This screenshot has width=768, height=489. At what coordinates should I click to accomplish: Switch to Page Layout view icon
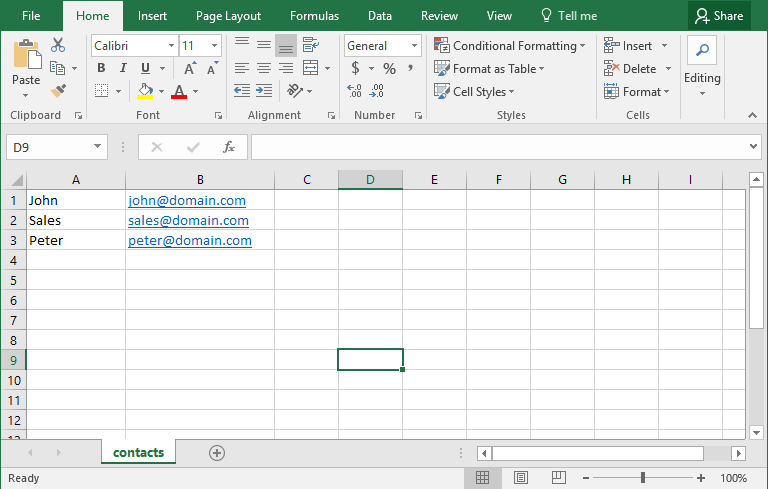click(x=521, y=478)
